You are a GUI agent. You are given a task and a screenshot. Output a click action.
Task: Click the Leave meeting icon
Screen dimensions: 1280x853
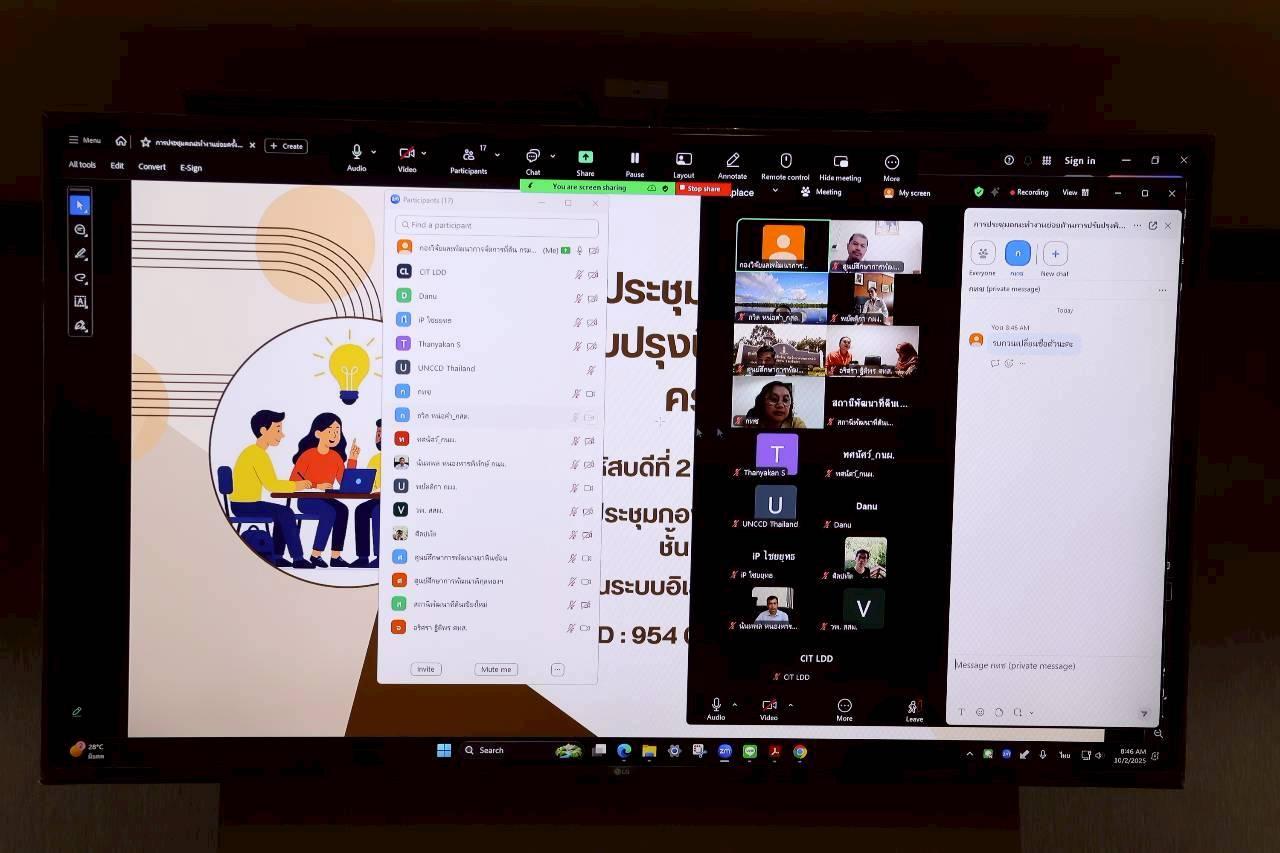coord(913,707)
